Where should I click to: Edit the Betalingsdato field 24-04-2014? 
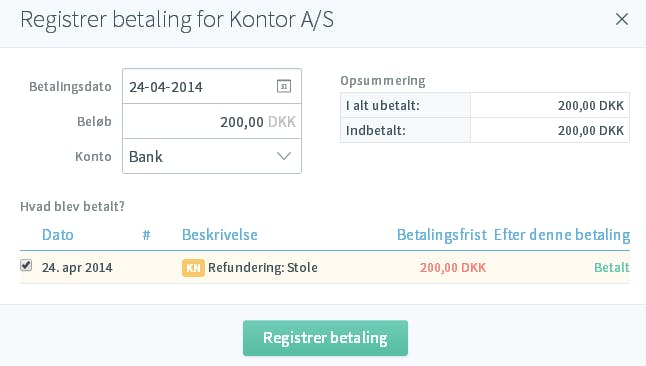[x=212, y=87]
